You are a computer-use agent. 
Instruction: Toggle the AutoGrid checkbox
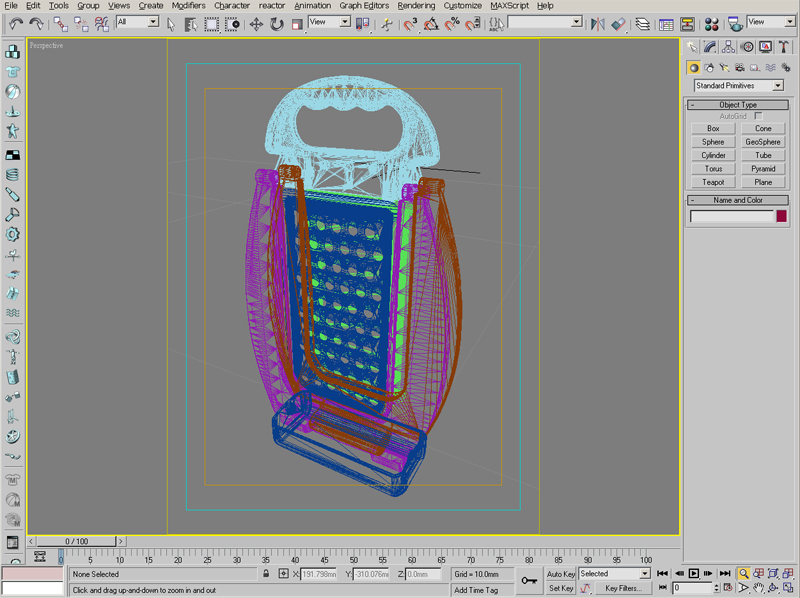(759, 116)
